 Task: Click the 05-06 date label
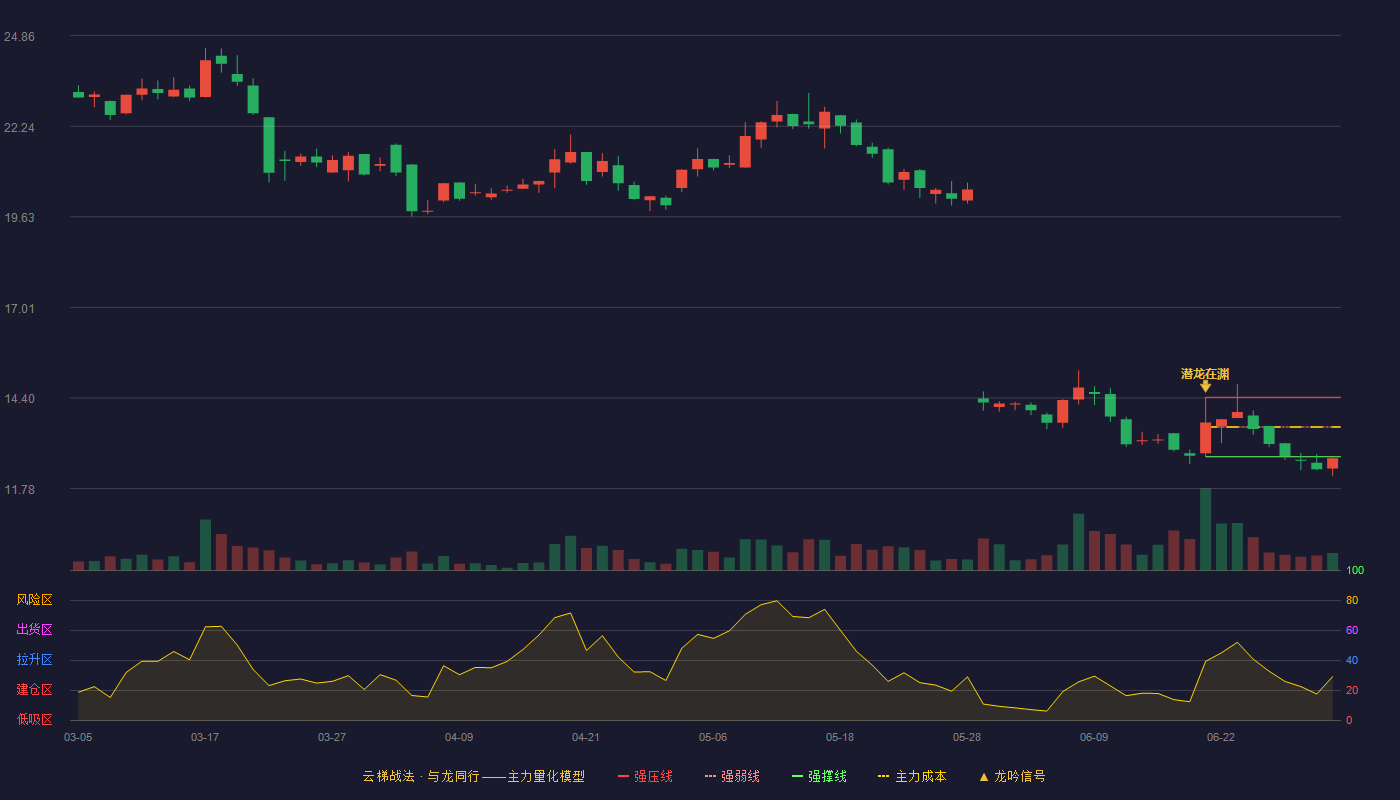click(713, 737)
